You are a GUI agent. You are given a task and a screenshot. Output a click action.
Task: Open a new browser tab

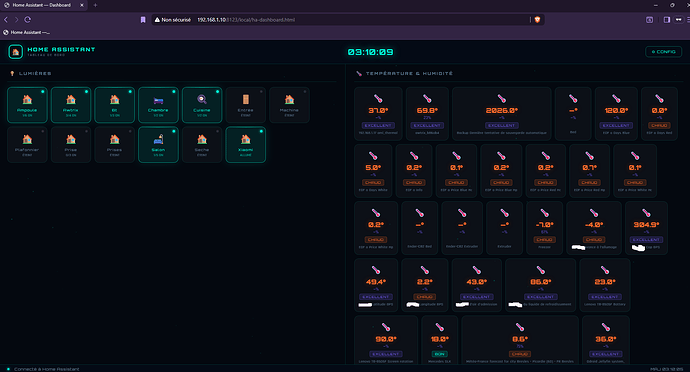[x=95, y=5]
